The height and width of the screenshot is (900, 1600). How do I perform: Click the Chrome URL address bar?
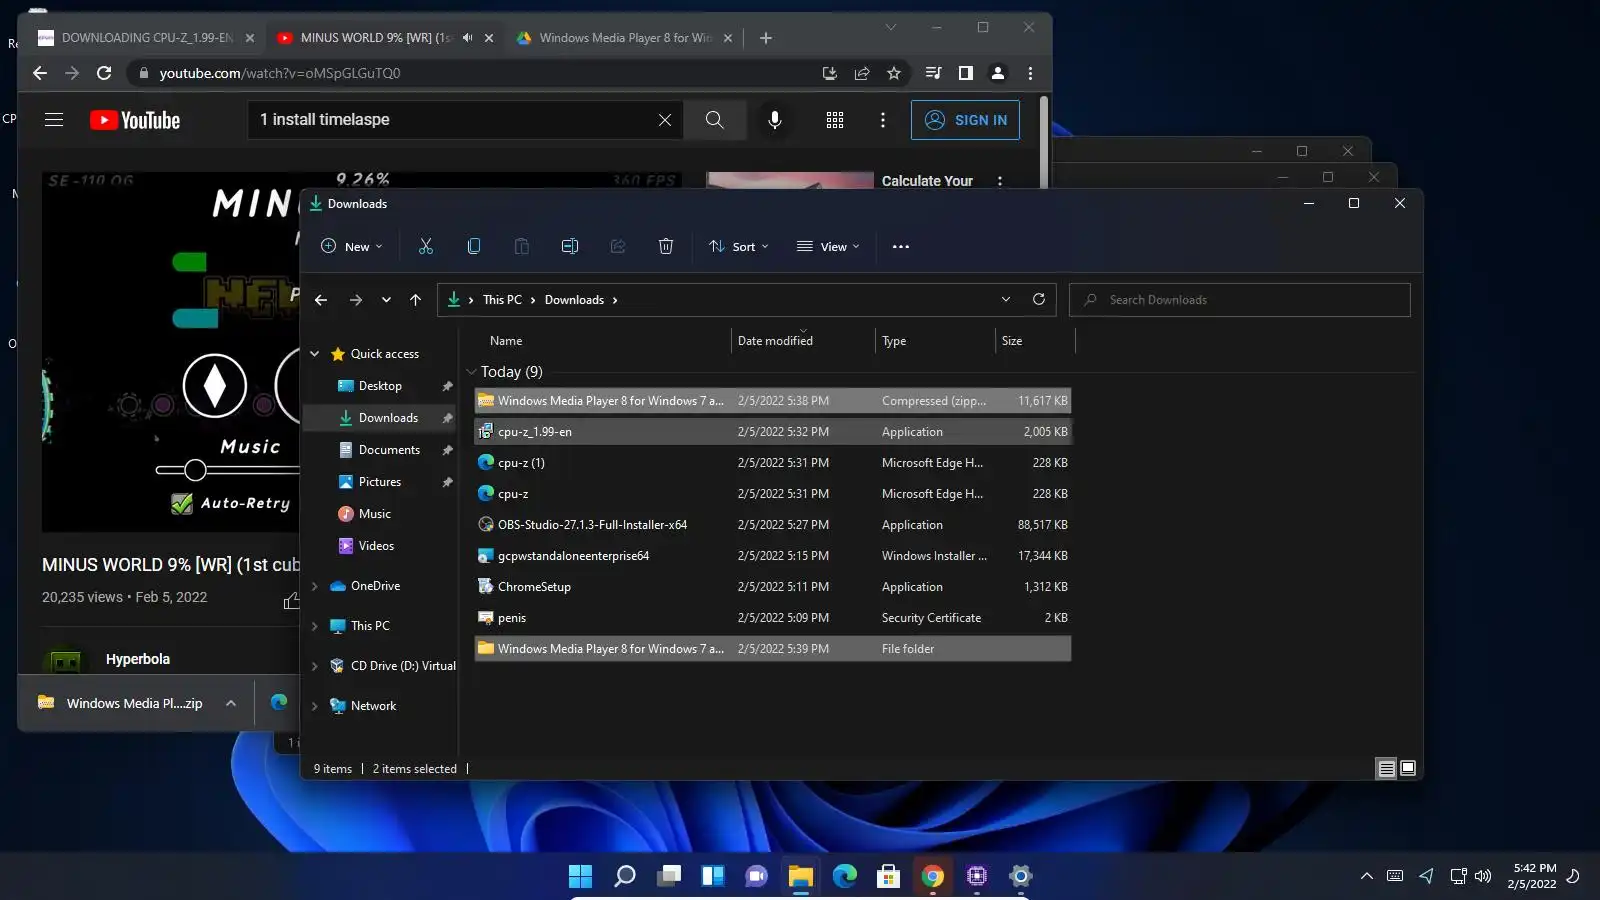(480, 73)
